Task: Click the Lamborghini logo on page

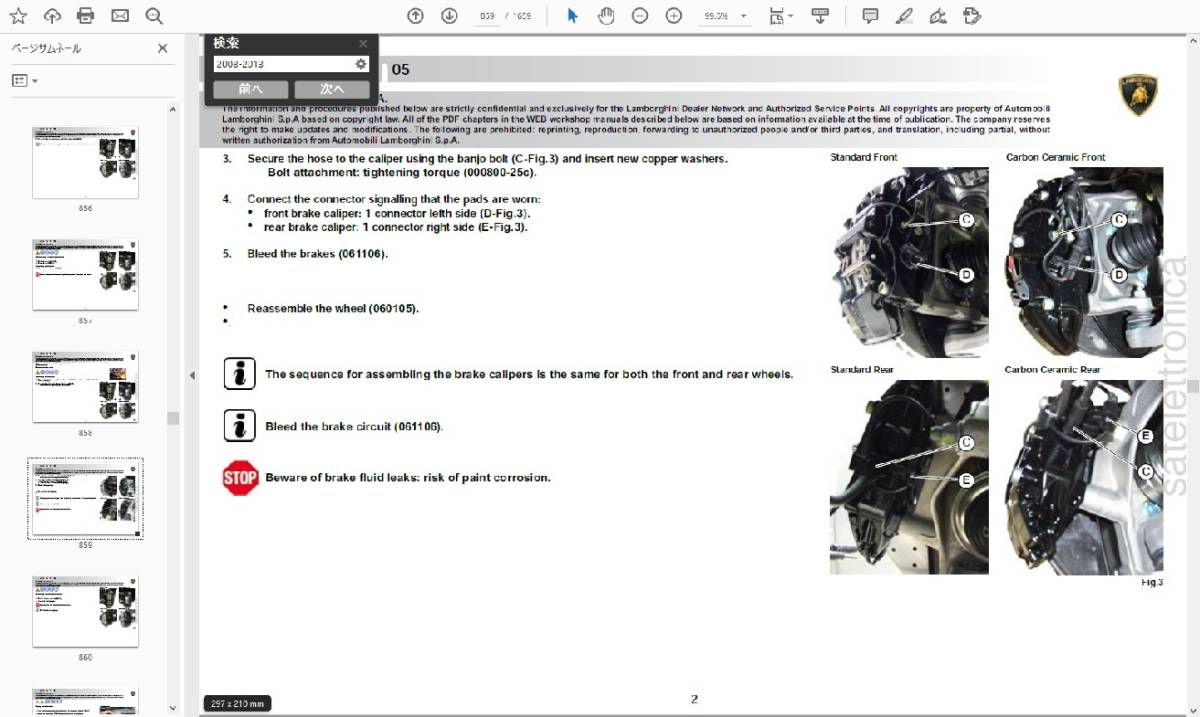Action: pyautogui.click(x=1136, y=96)
